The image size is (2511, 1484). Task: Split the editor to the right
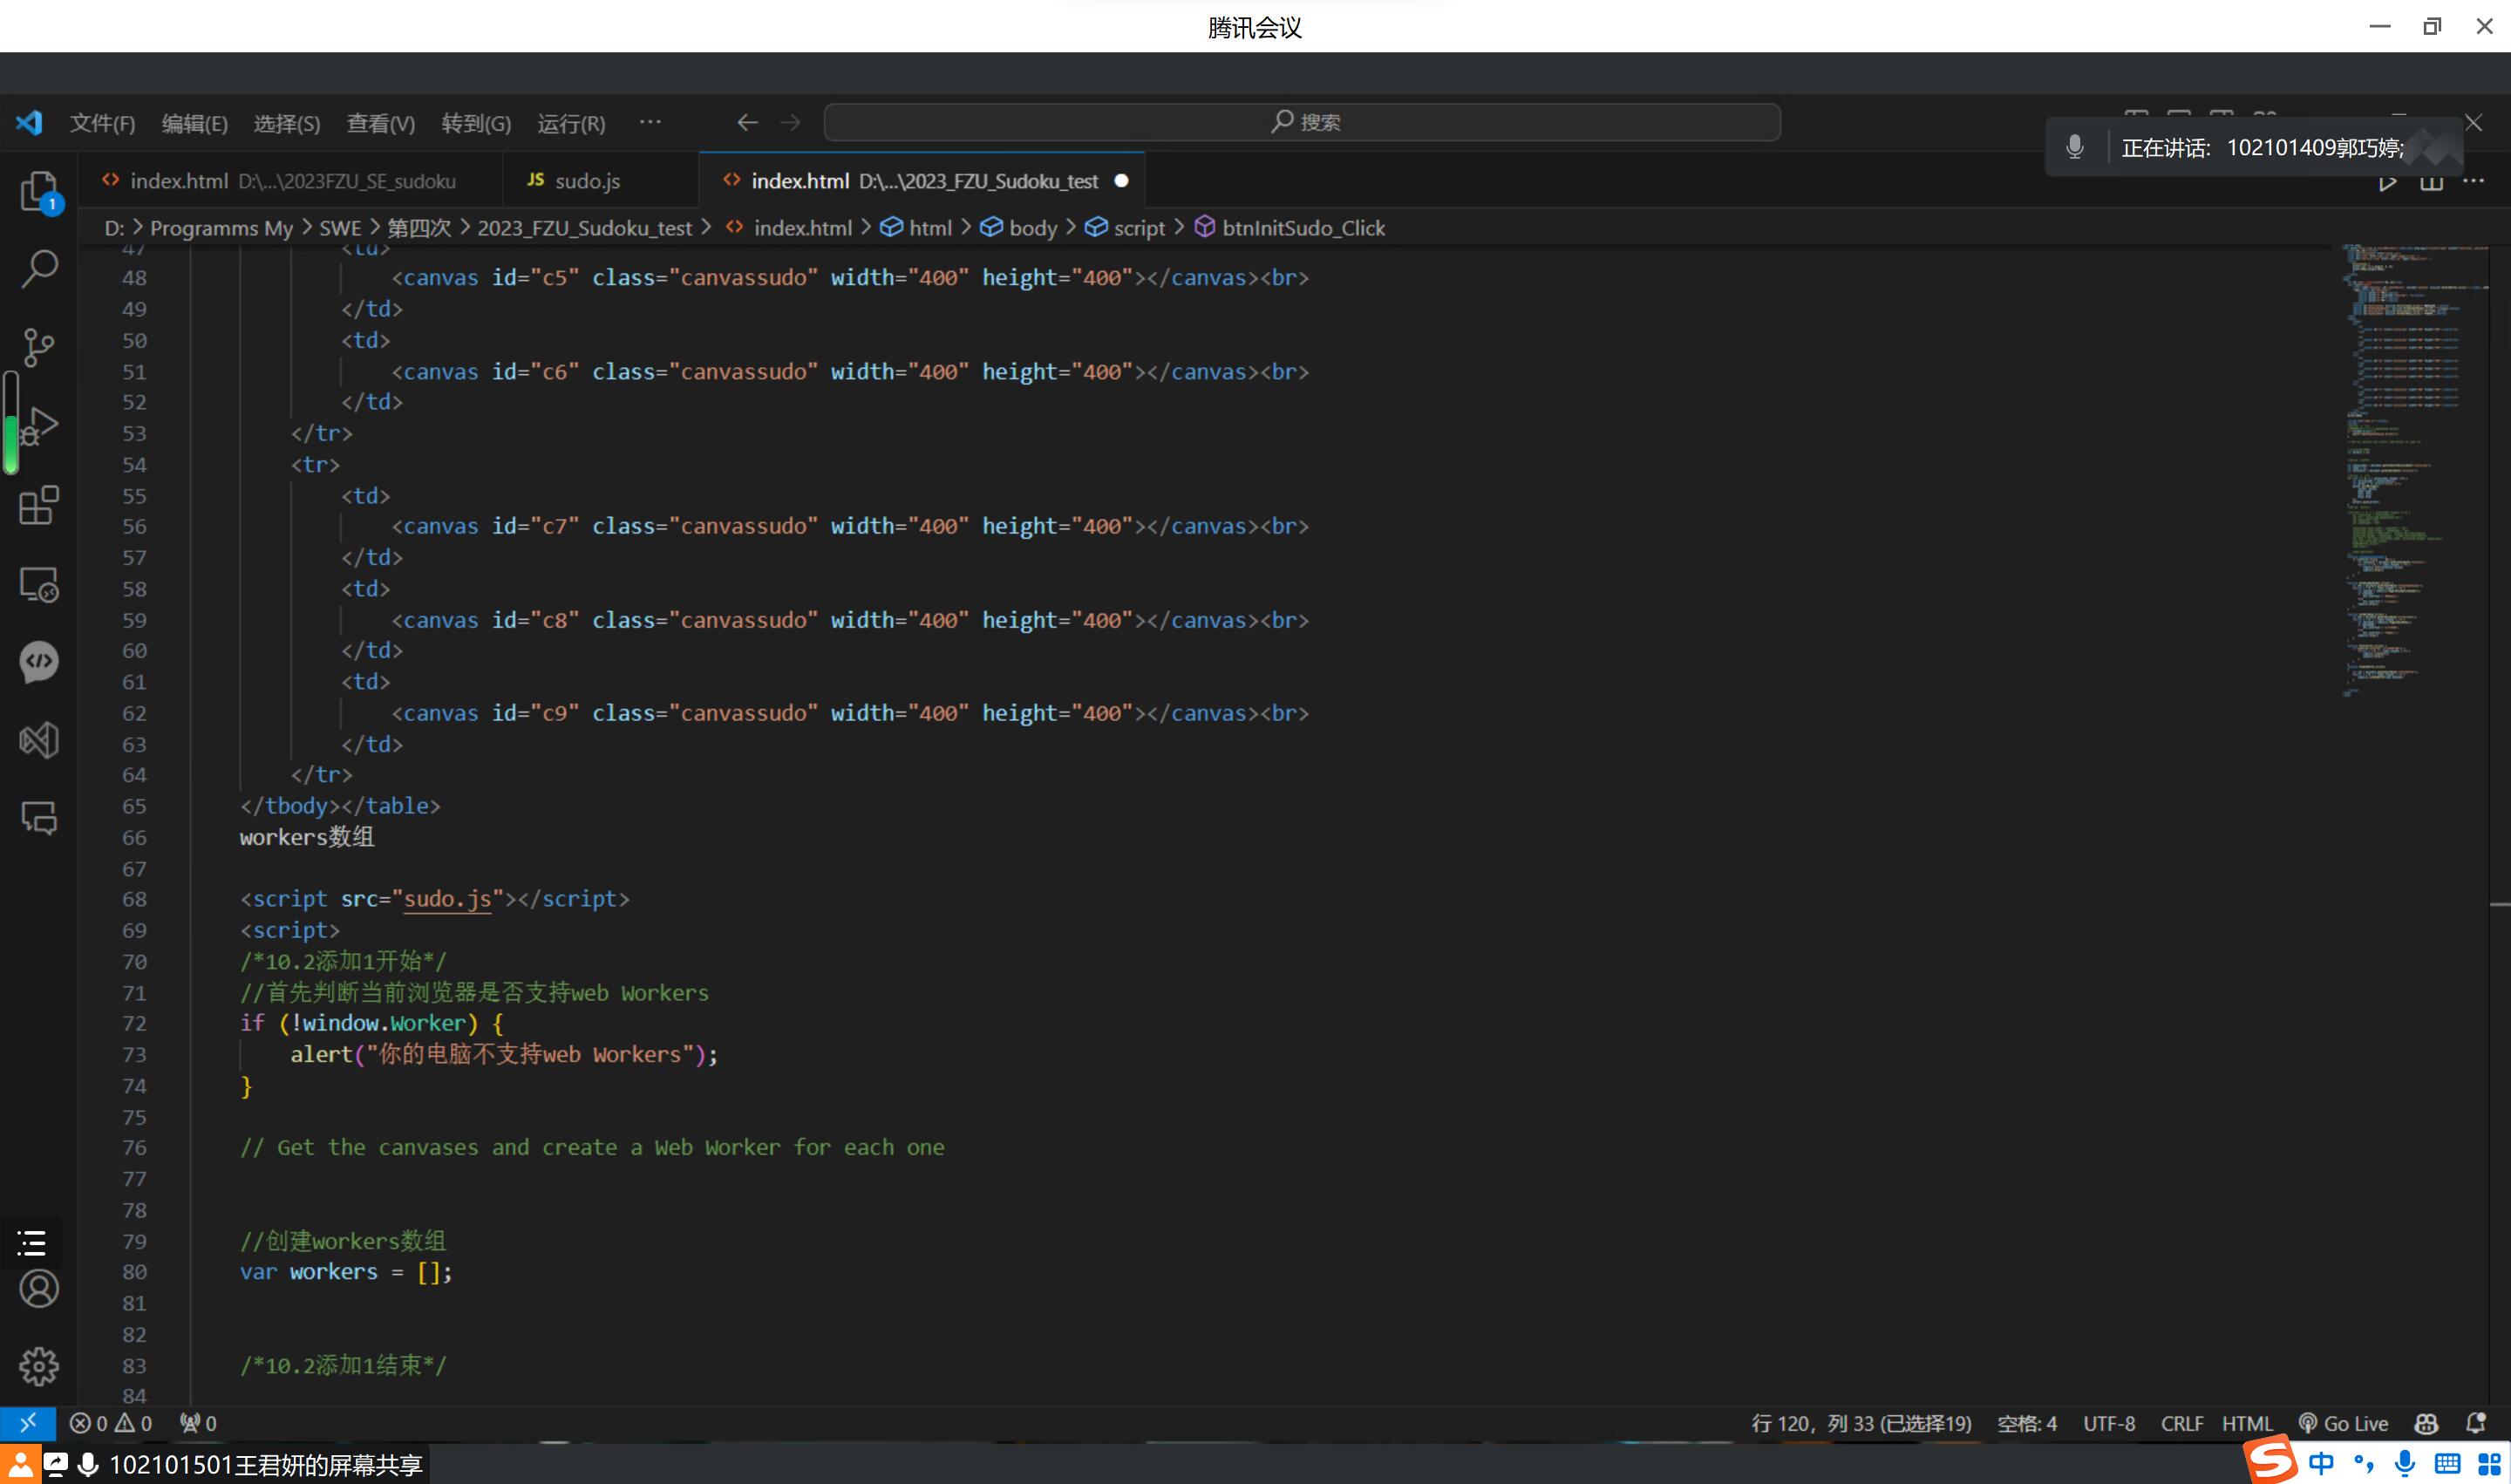click(2431, 182)
